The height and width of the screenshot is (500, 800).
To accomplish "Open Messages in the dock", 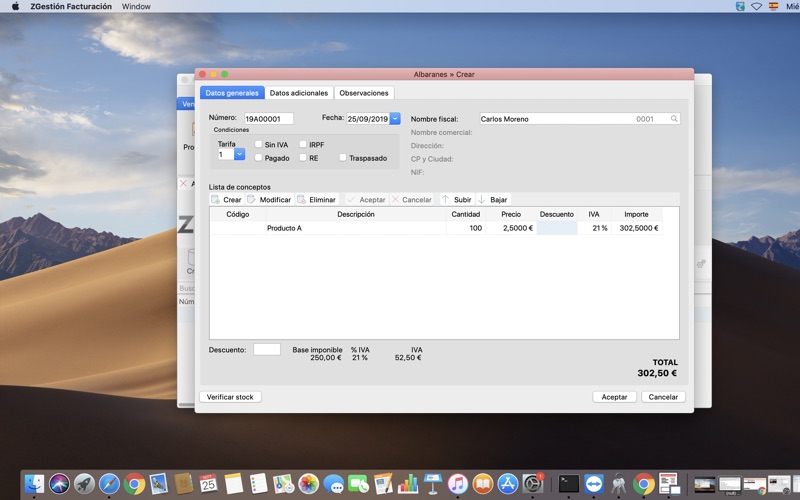I will 333,484.
